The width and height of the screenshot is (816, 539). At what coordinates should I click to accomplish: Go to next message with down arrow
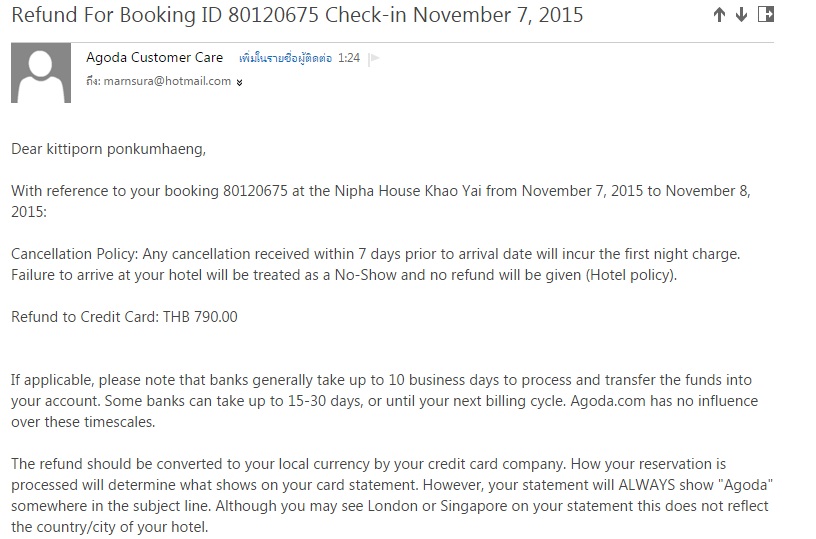[x=741, y=15]
